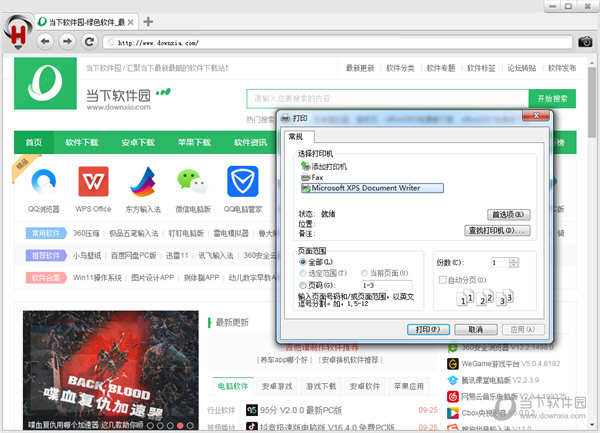
Task: Click 软件分类 top link
Action: [x=400, y=68]
